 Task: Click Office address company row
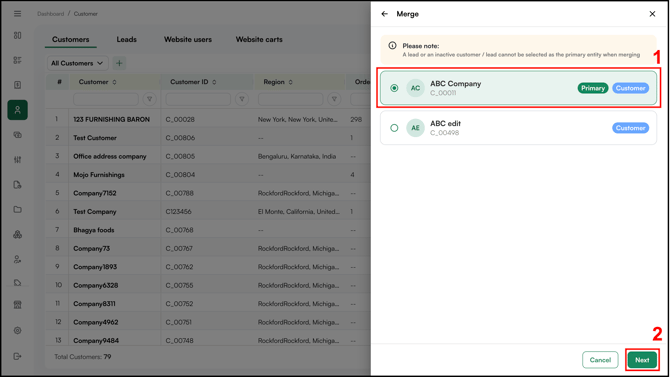tap(208, 156)
